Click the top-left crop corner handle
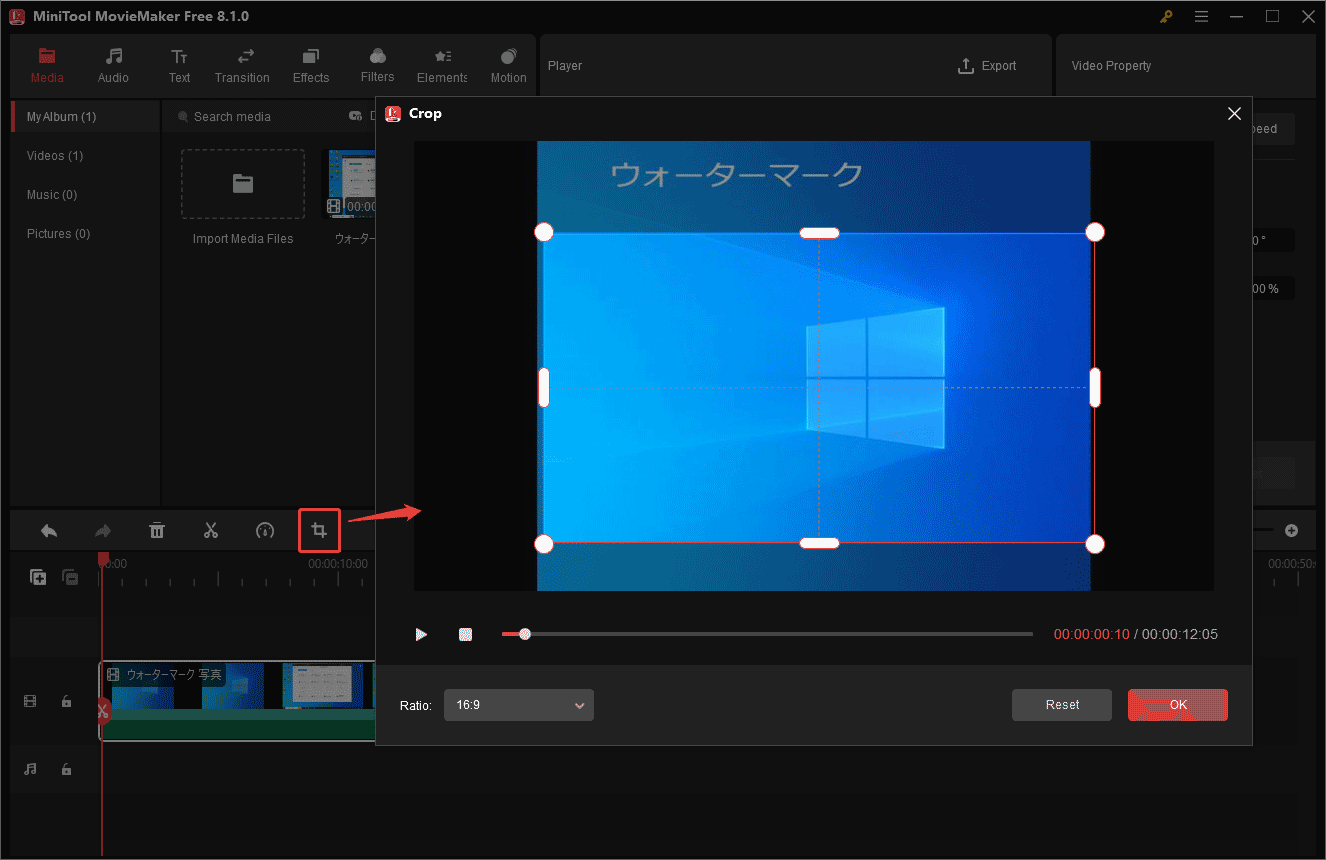1326x860 pixels. (x=544, y=232)
